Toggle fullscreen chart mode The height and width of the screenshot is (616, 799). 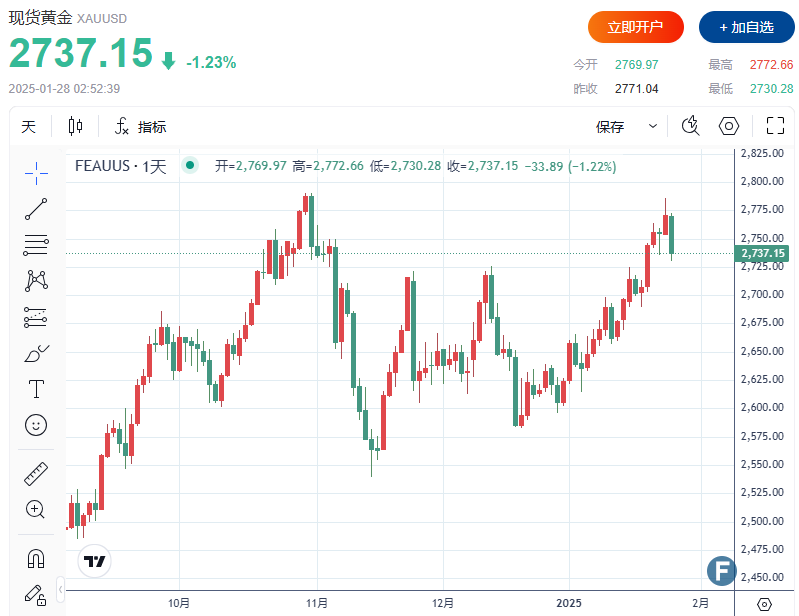pos(775,126)
